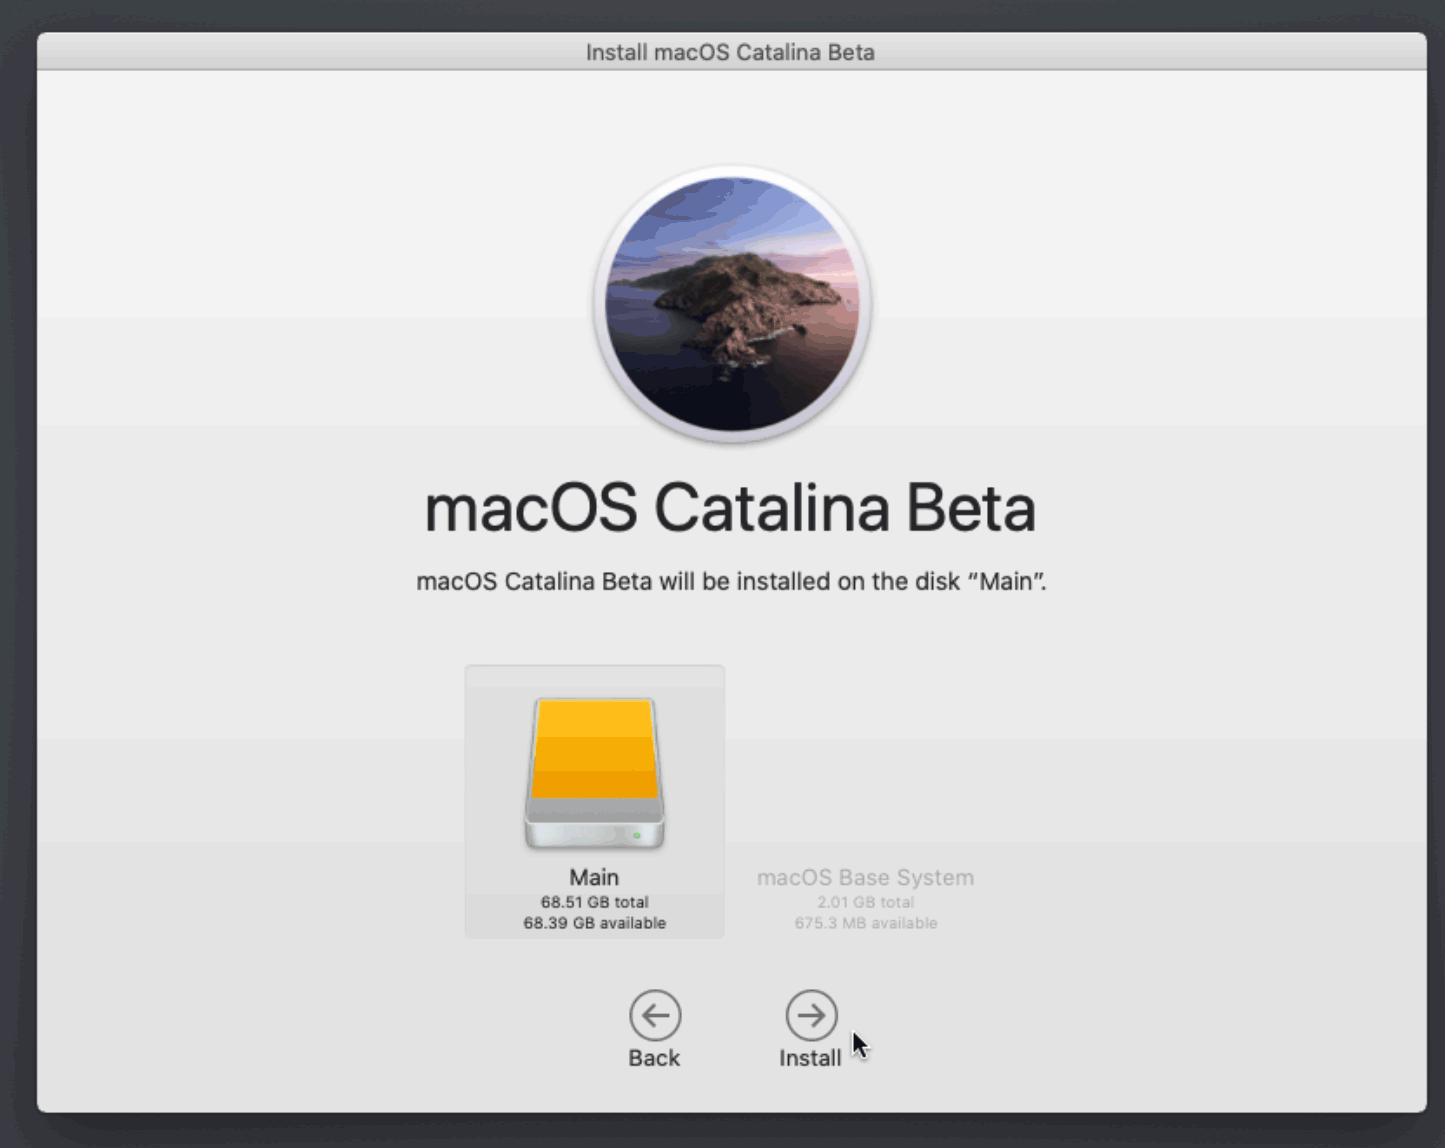Click the quoted "Main" word in description
This screenshot has height=1148, width=1445.
click(x=1005, y=582)
